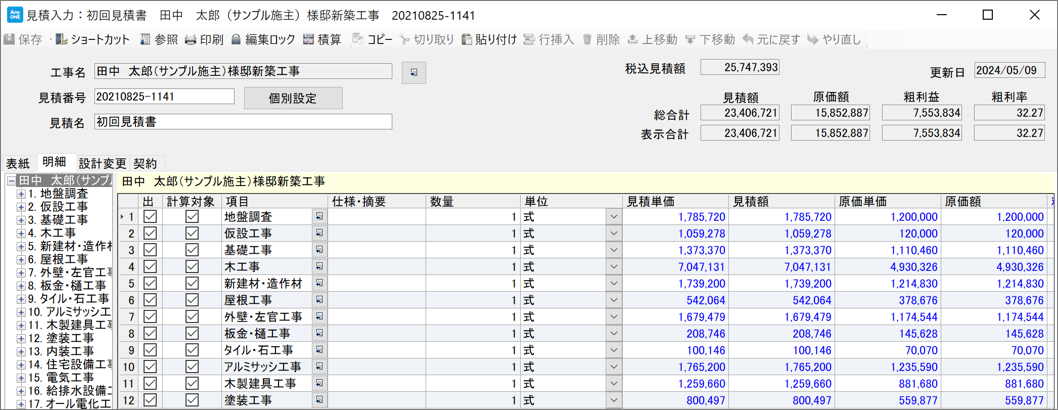Open the ショートカット toolbar item
This screenshot has height=410, width=1058.
point(92,40)
